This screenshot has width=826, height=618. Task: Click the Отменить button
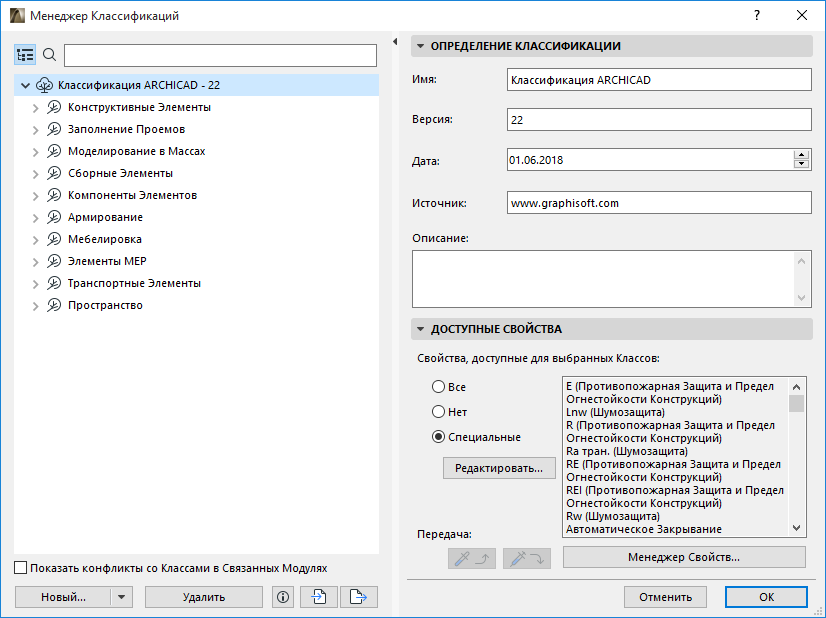665,597
